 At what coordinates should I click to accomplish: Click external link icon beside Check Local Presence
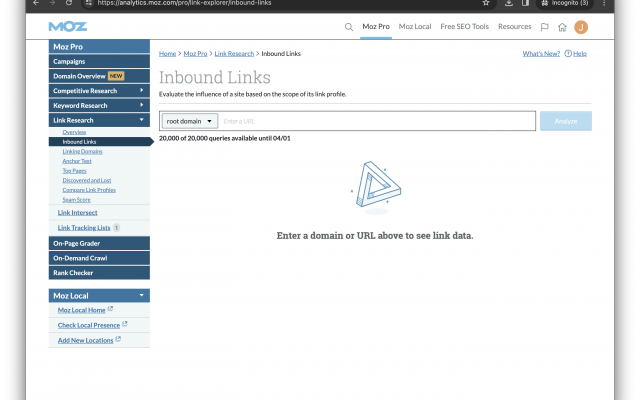pyautogui.click(x=125, y=324)
